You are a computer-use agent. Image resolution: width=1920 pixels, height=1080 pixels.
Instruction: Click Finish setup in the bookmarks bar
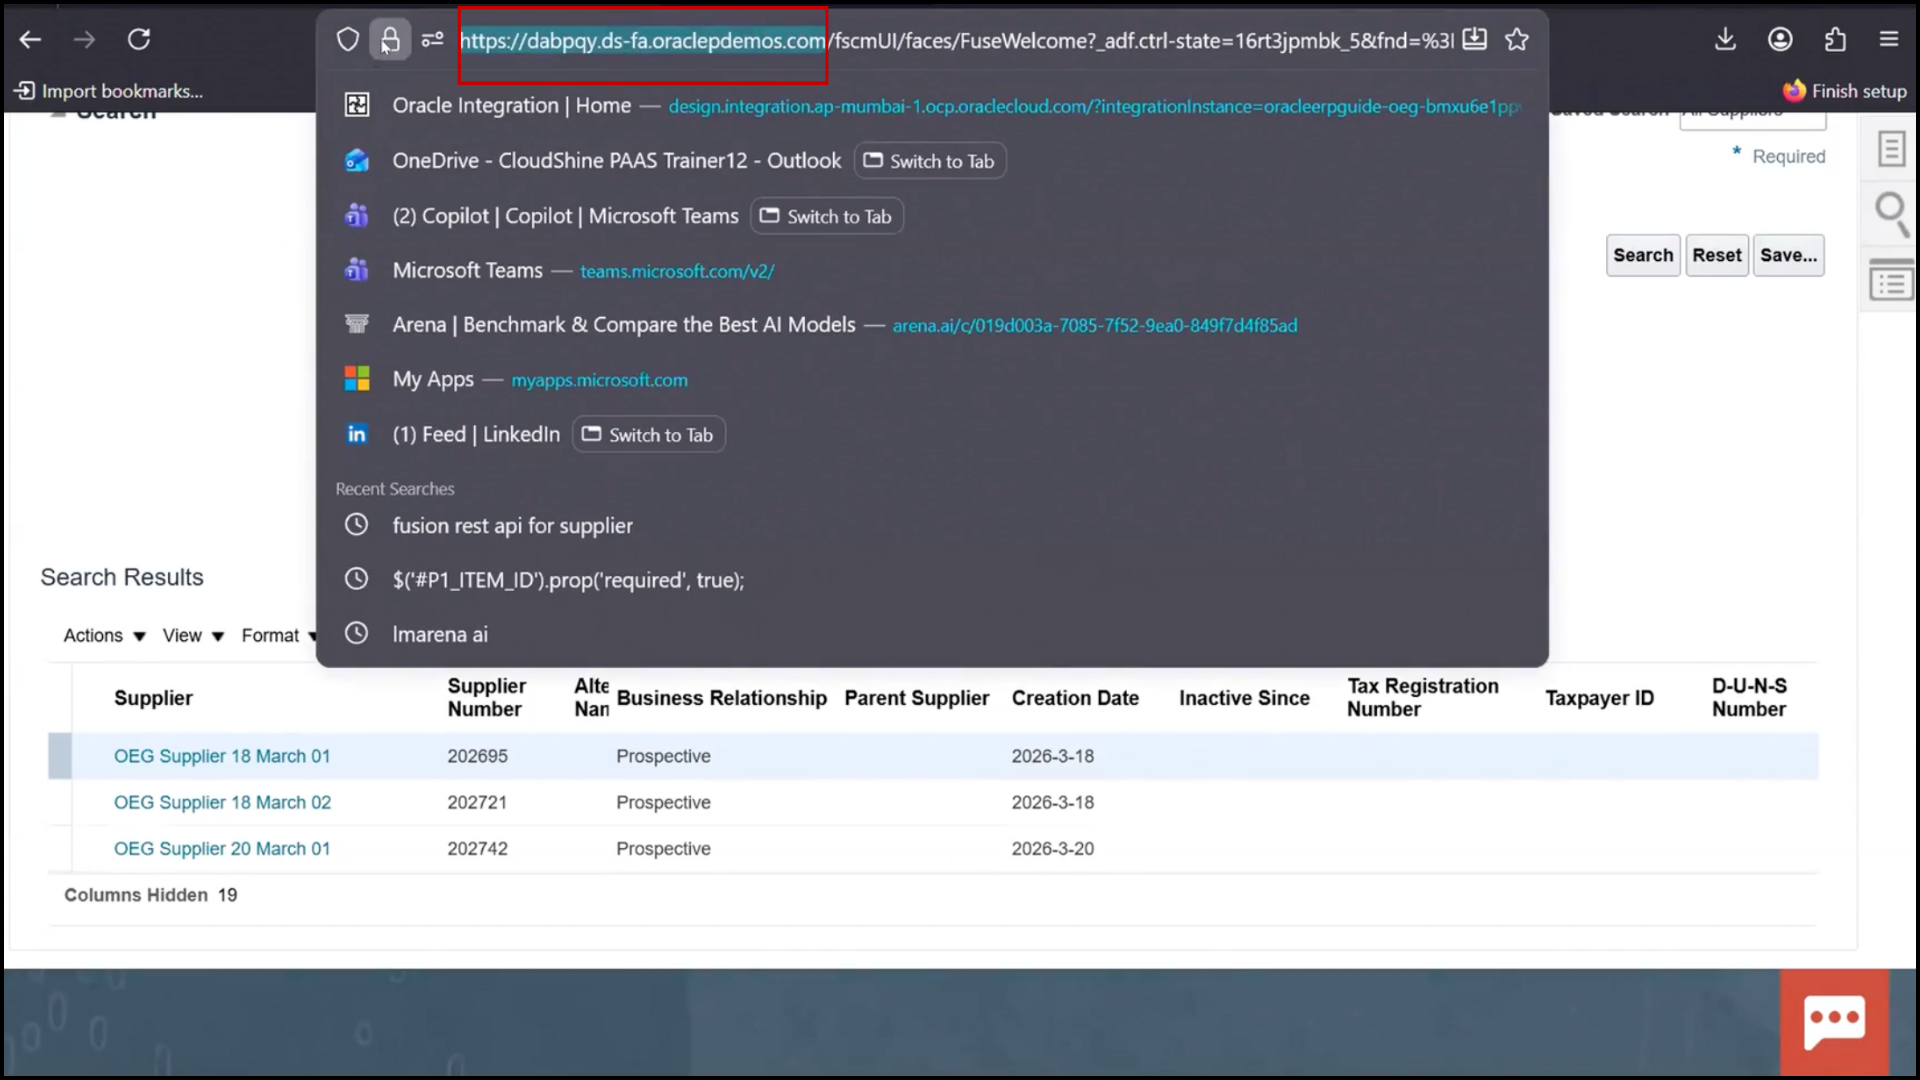coord(1845,91)
